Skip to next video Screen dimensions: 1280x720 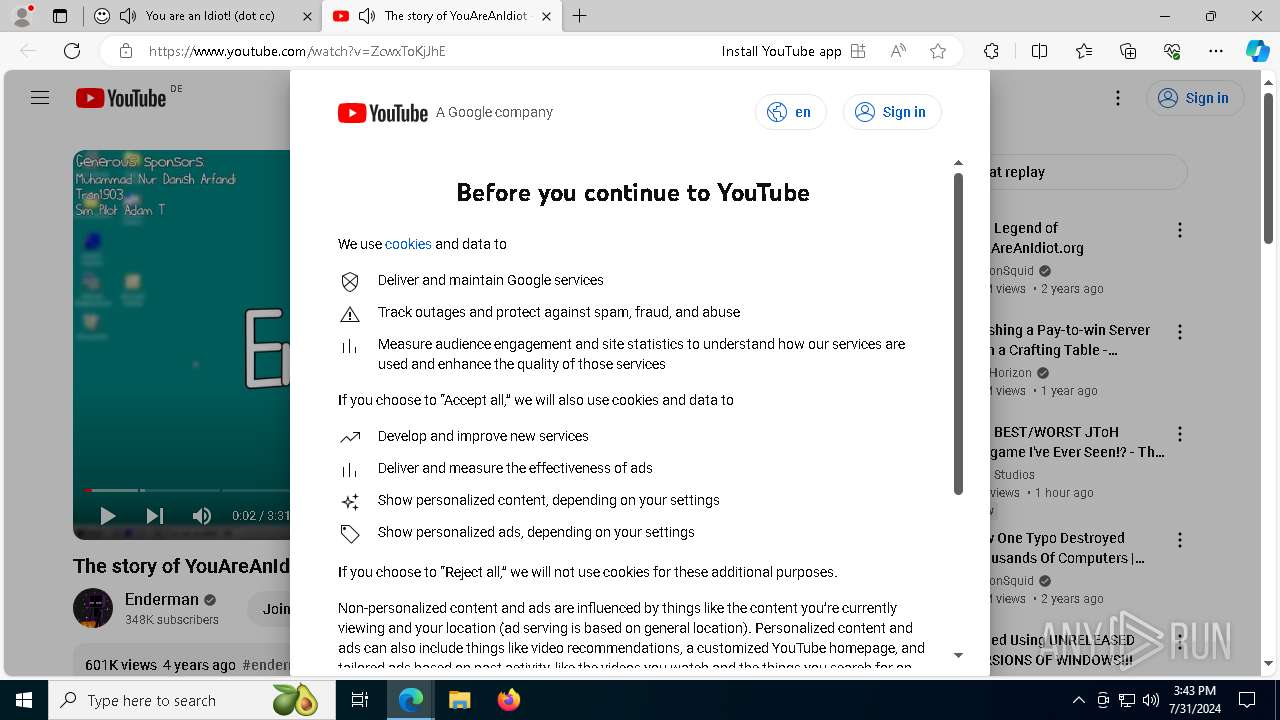[154, 516]
